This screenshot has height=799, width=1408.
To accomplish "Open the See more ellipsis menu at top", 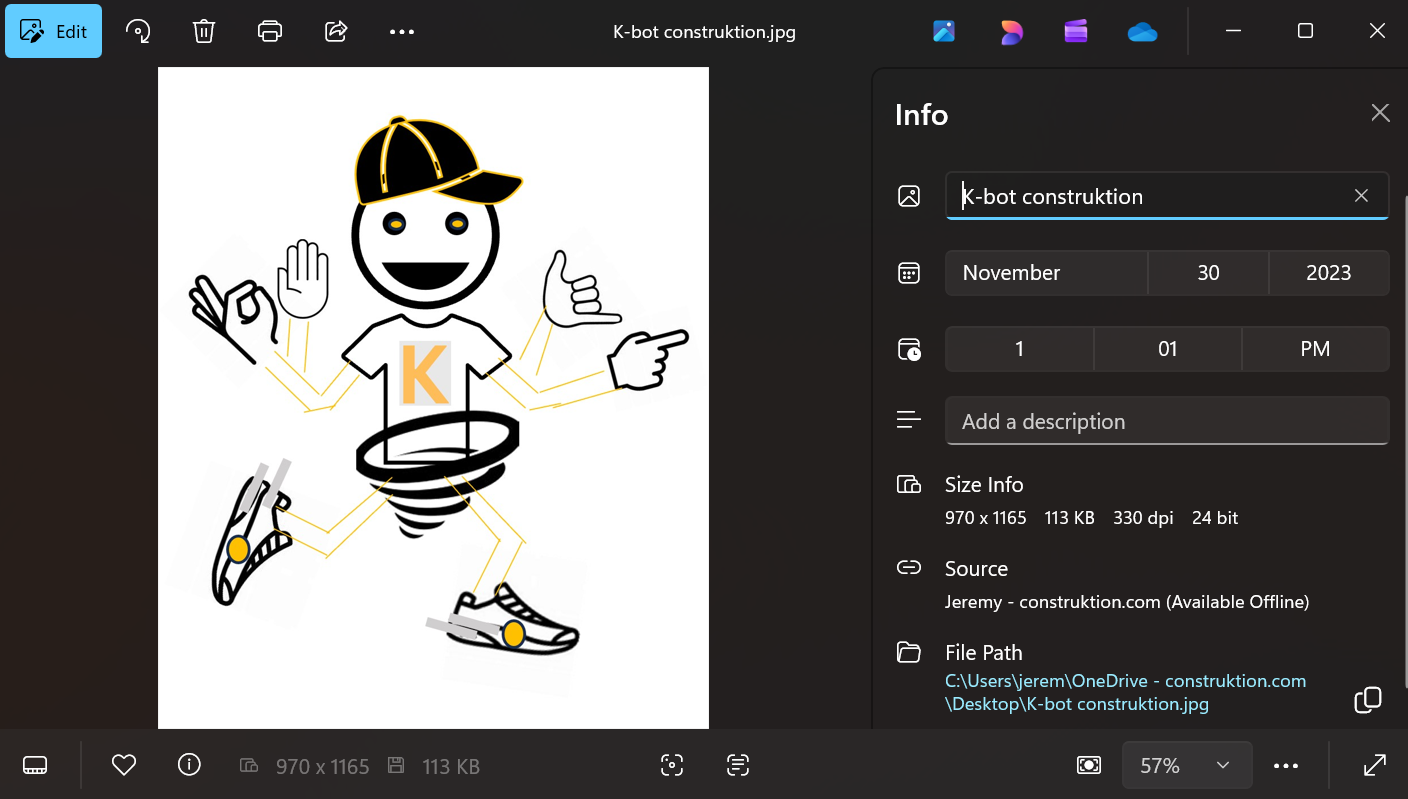I will click(x=402, y=31).
